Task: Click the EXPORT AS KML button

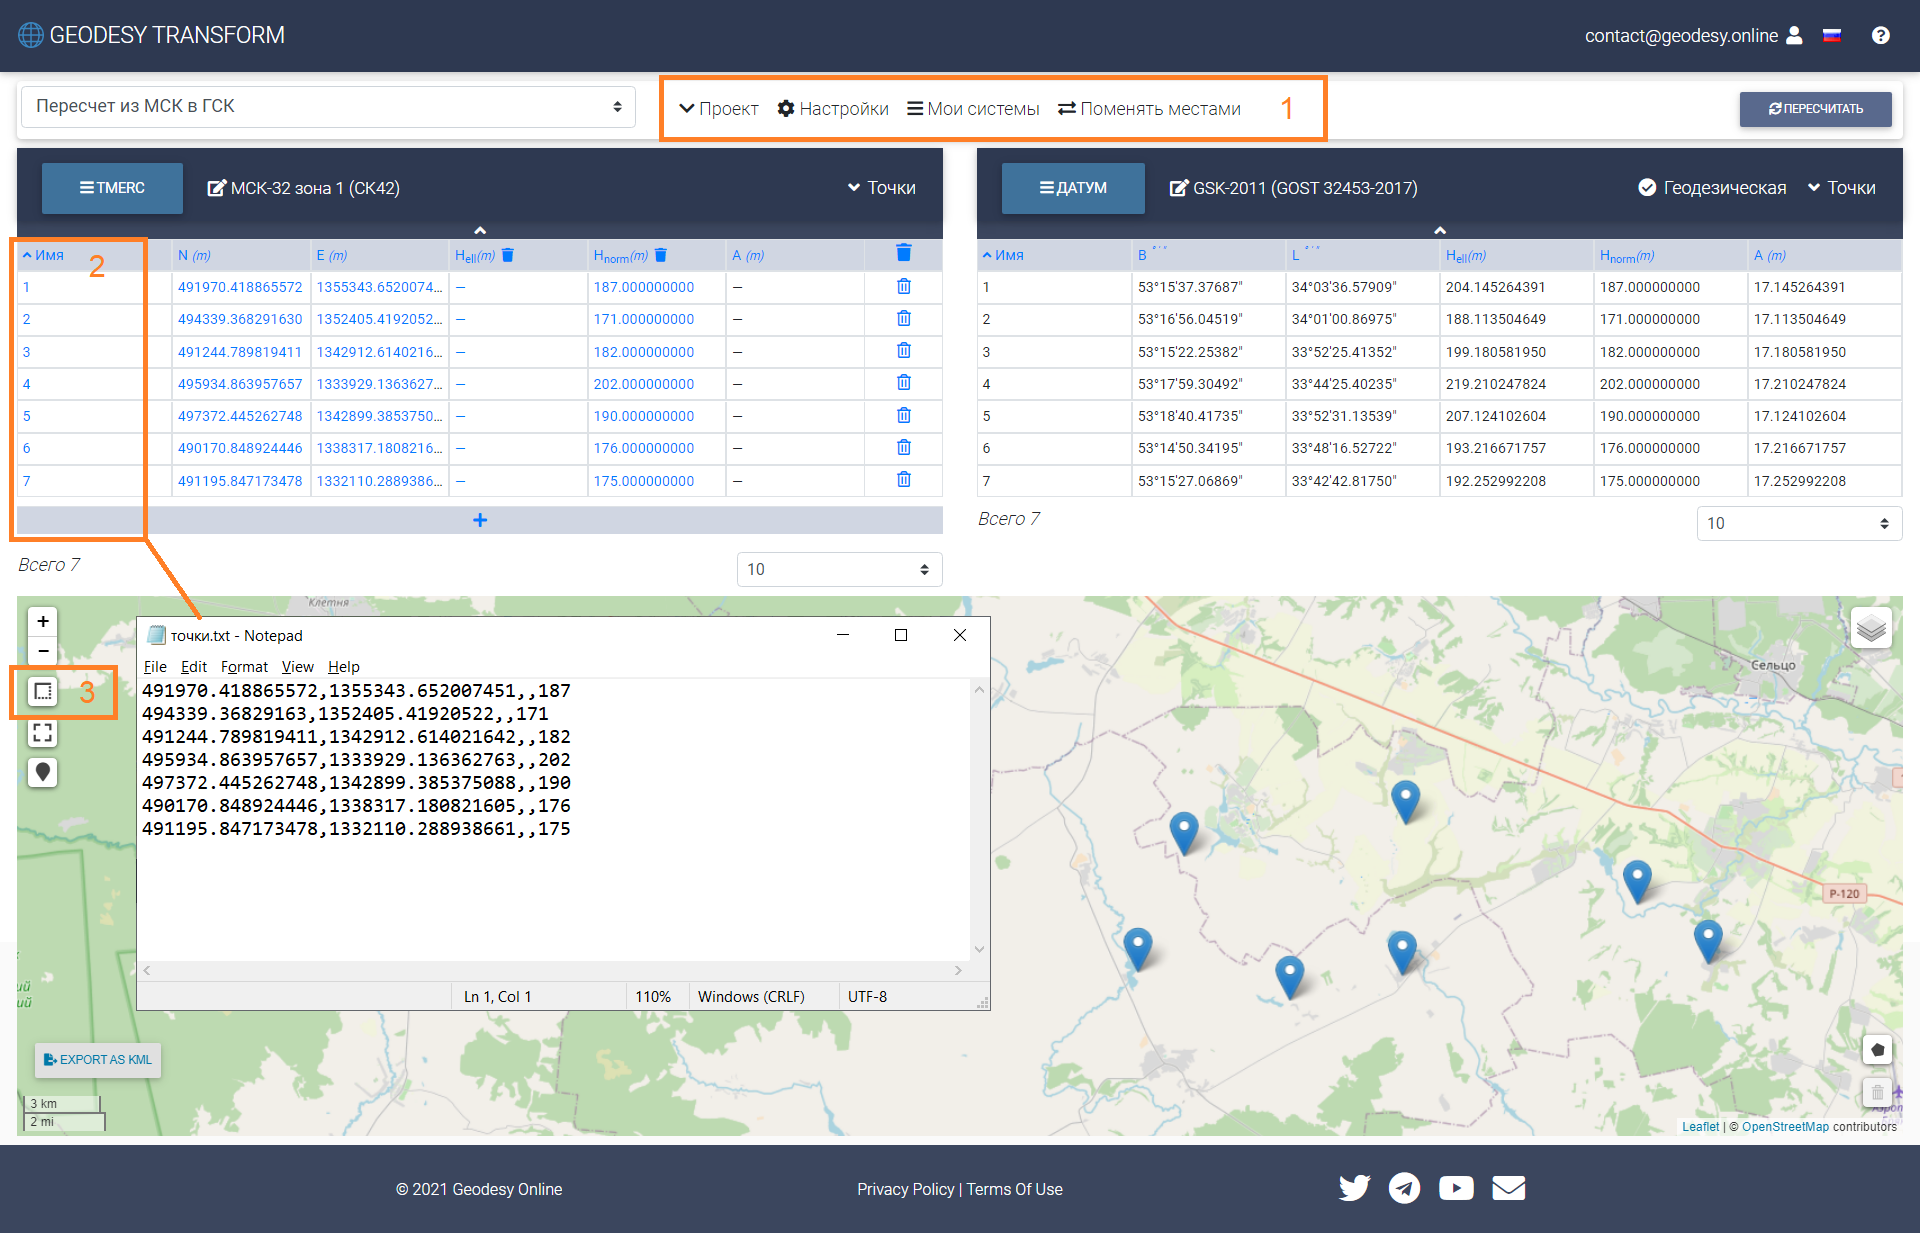Action: click(x=98, y=1060)
